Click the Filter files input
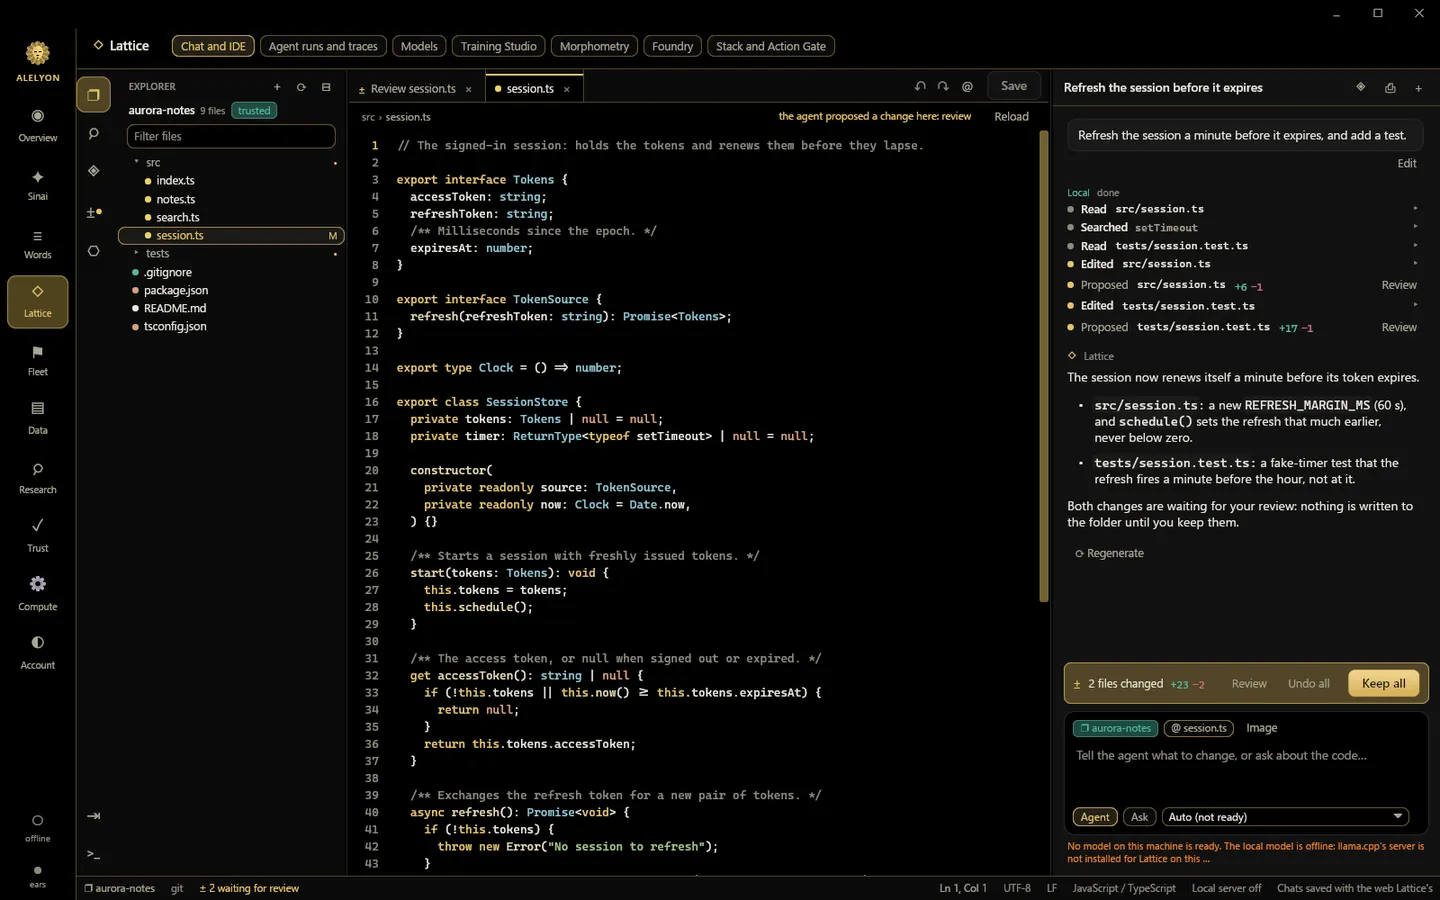 pyautogui.click(x=231, y=136)
